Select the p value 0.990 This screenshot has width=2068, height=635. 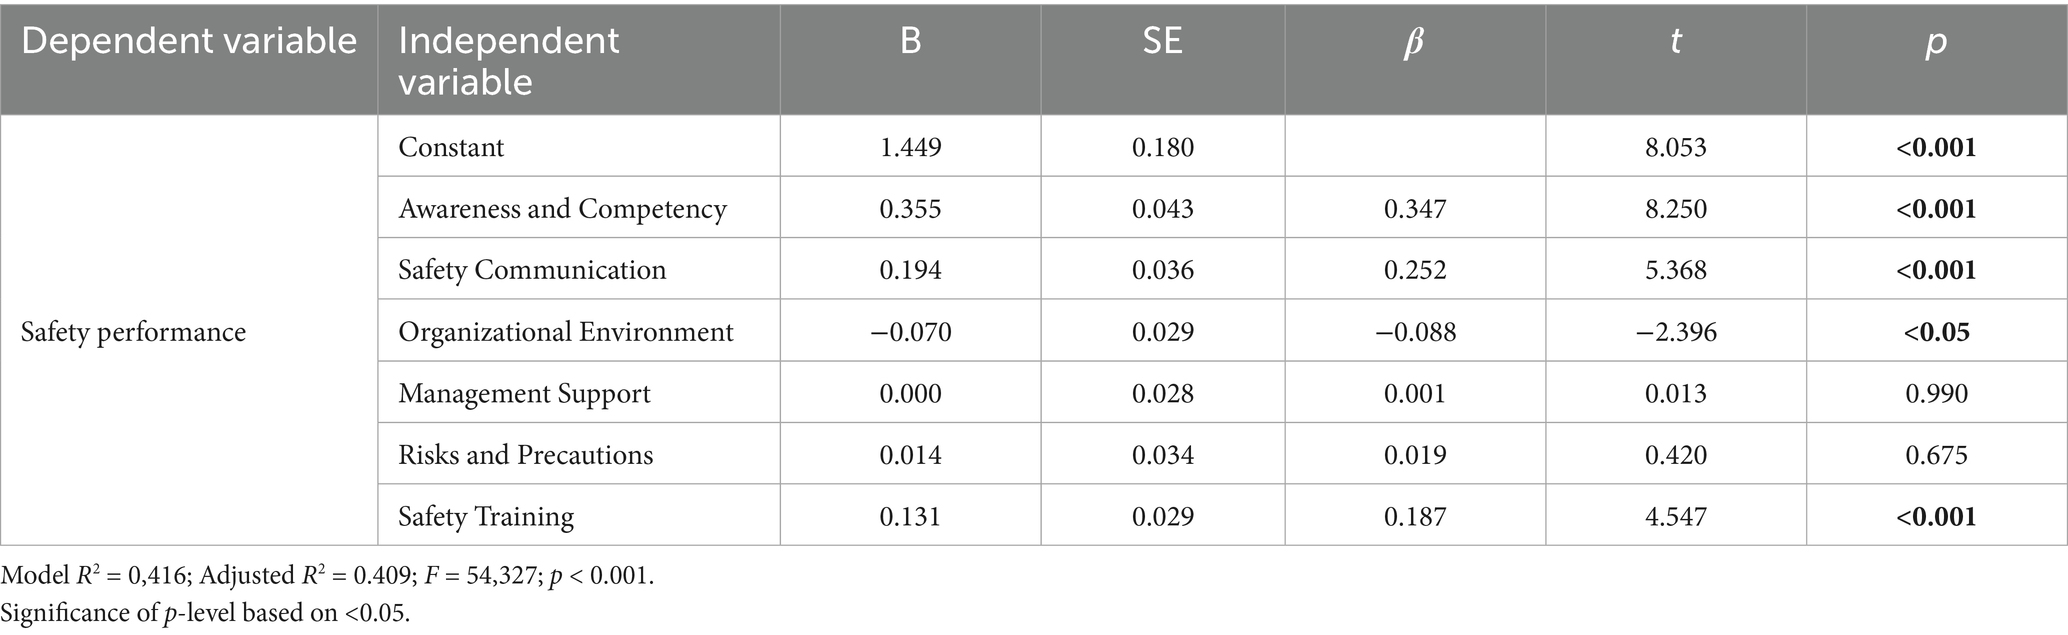coord(1936,394)
